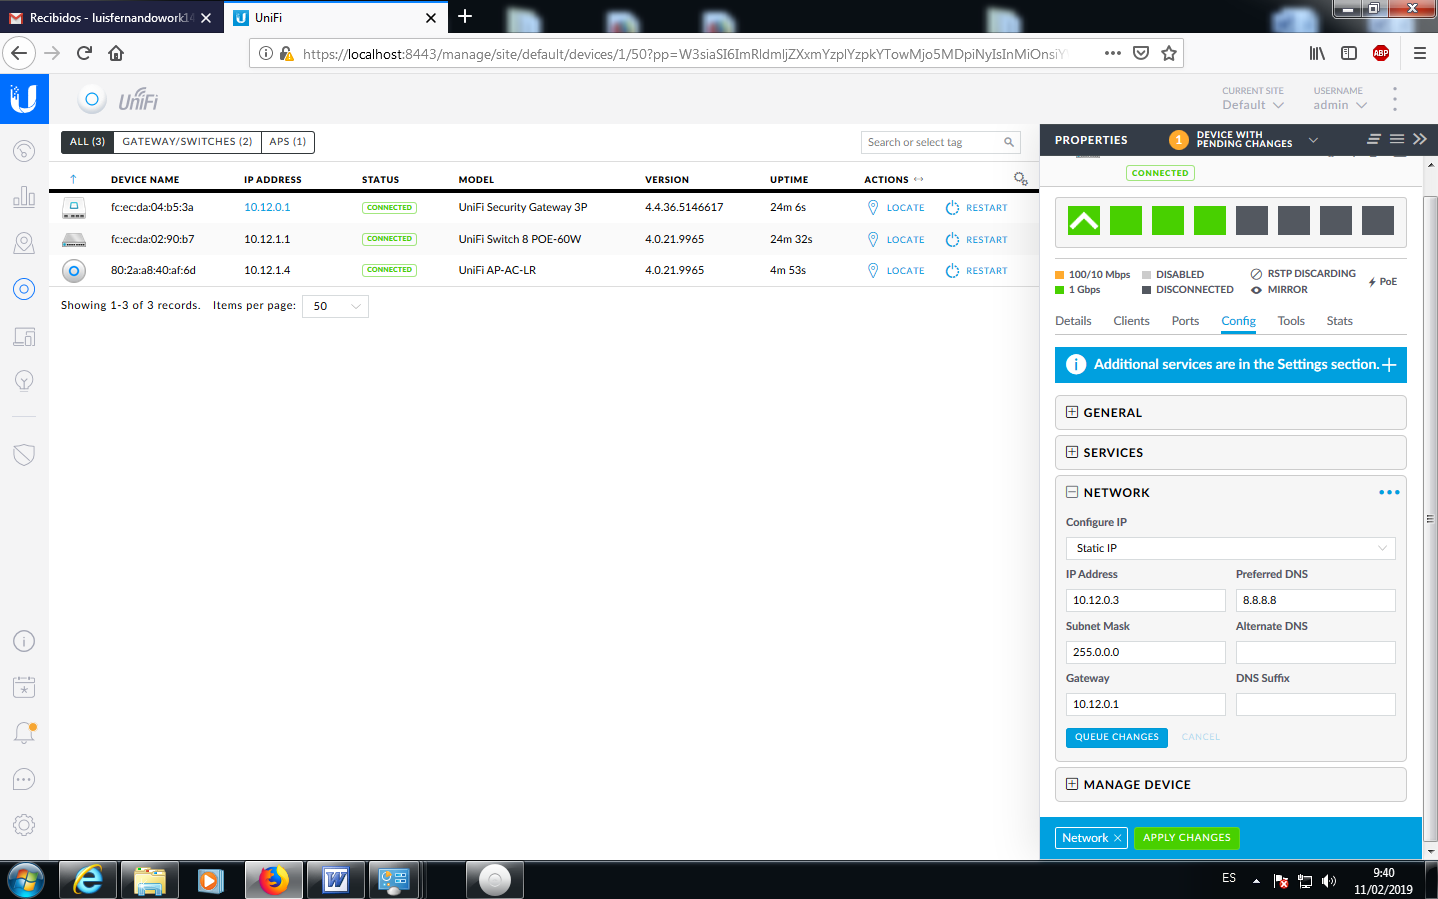Open the Statistics bar chart sidebar icon
The width and height of the screenshot is (1438, 899).
24,196
